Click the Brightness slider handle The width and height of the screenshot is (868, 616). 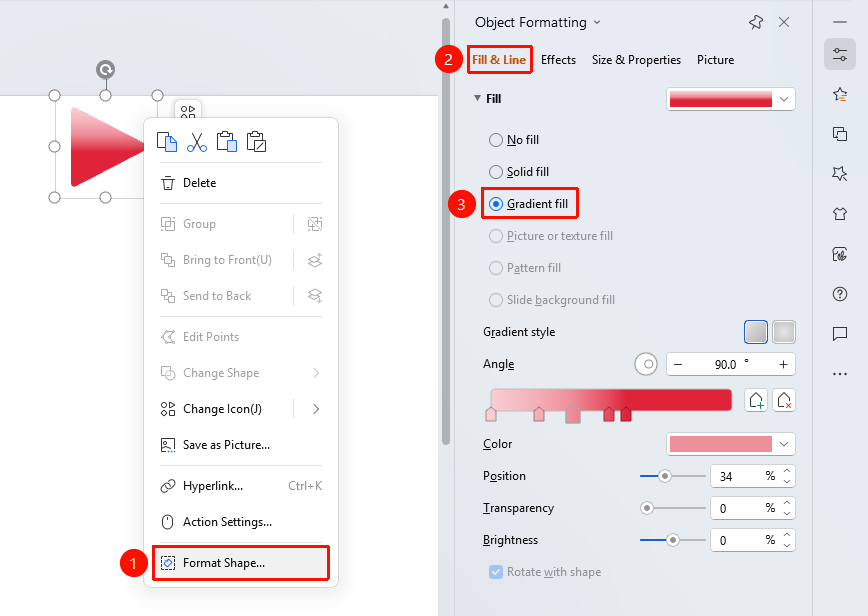[x=673, y=540]
